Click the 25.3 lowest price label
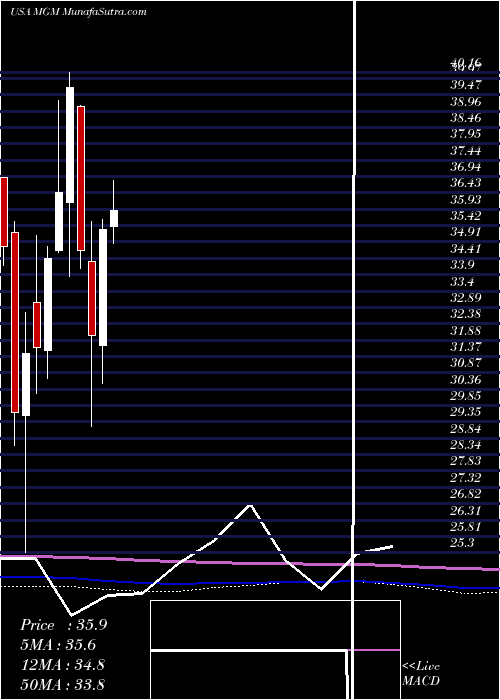The image size is (500, 700). pyautogui.click(x=462, y=543)
